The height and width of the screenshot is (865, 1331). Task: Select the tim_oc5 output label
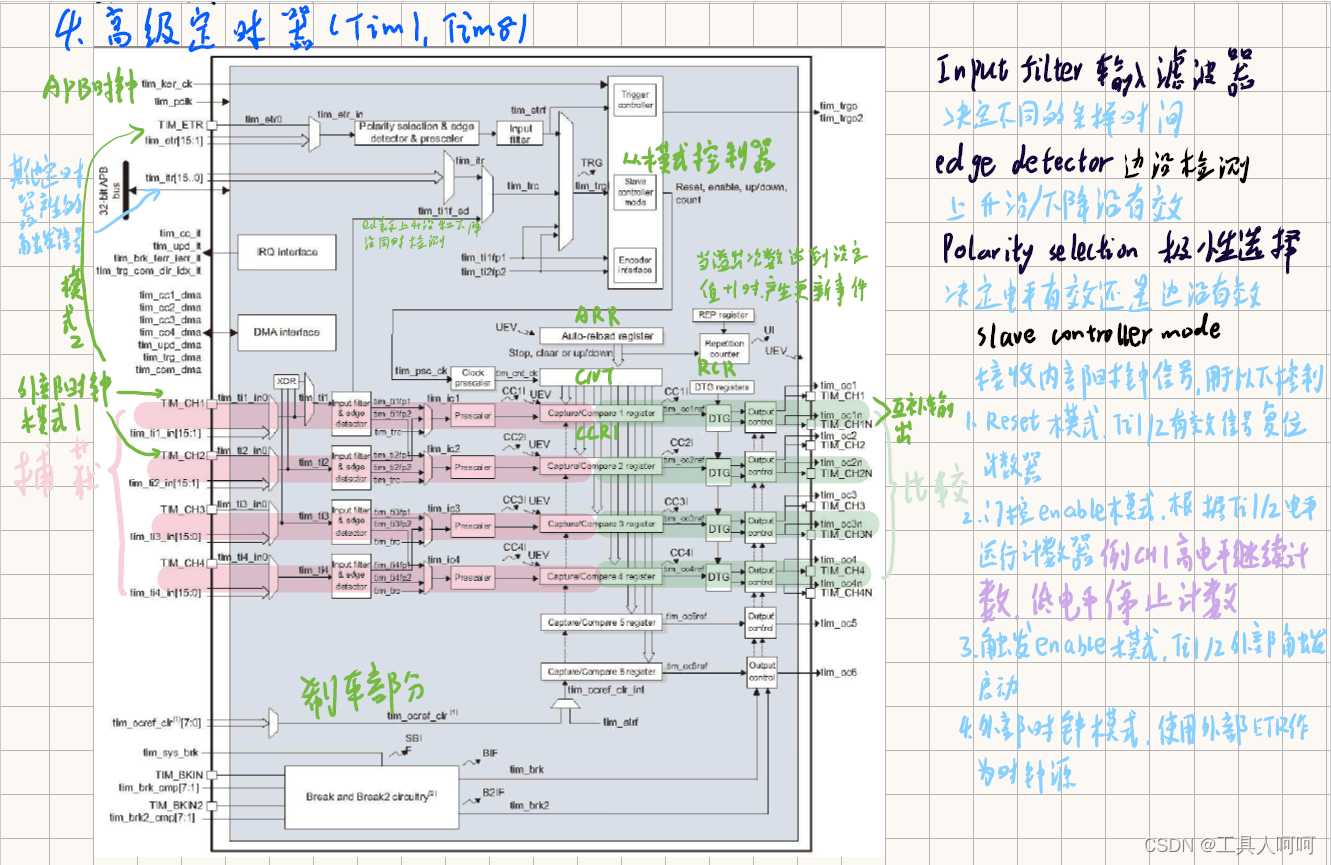pos(839,624)
